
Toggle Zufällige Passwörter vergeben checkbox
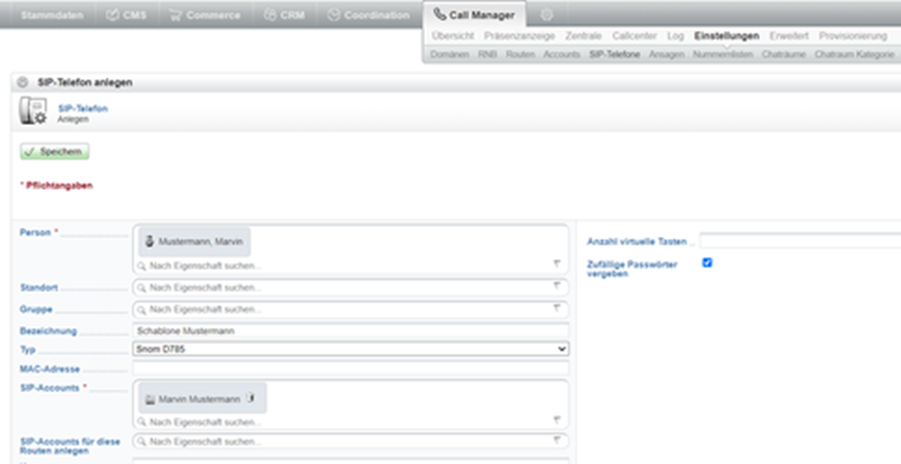click(707, 263)
